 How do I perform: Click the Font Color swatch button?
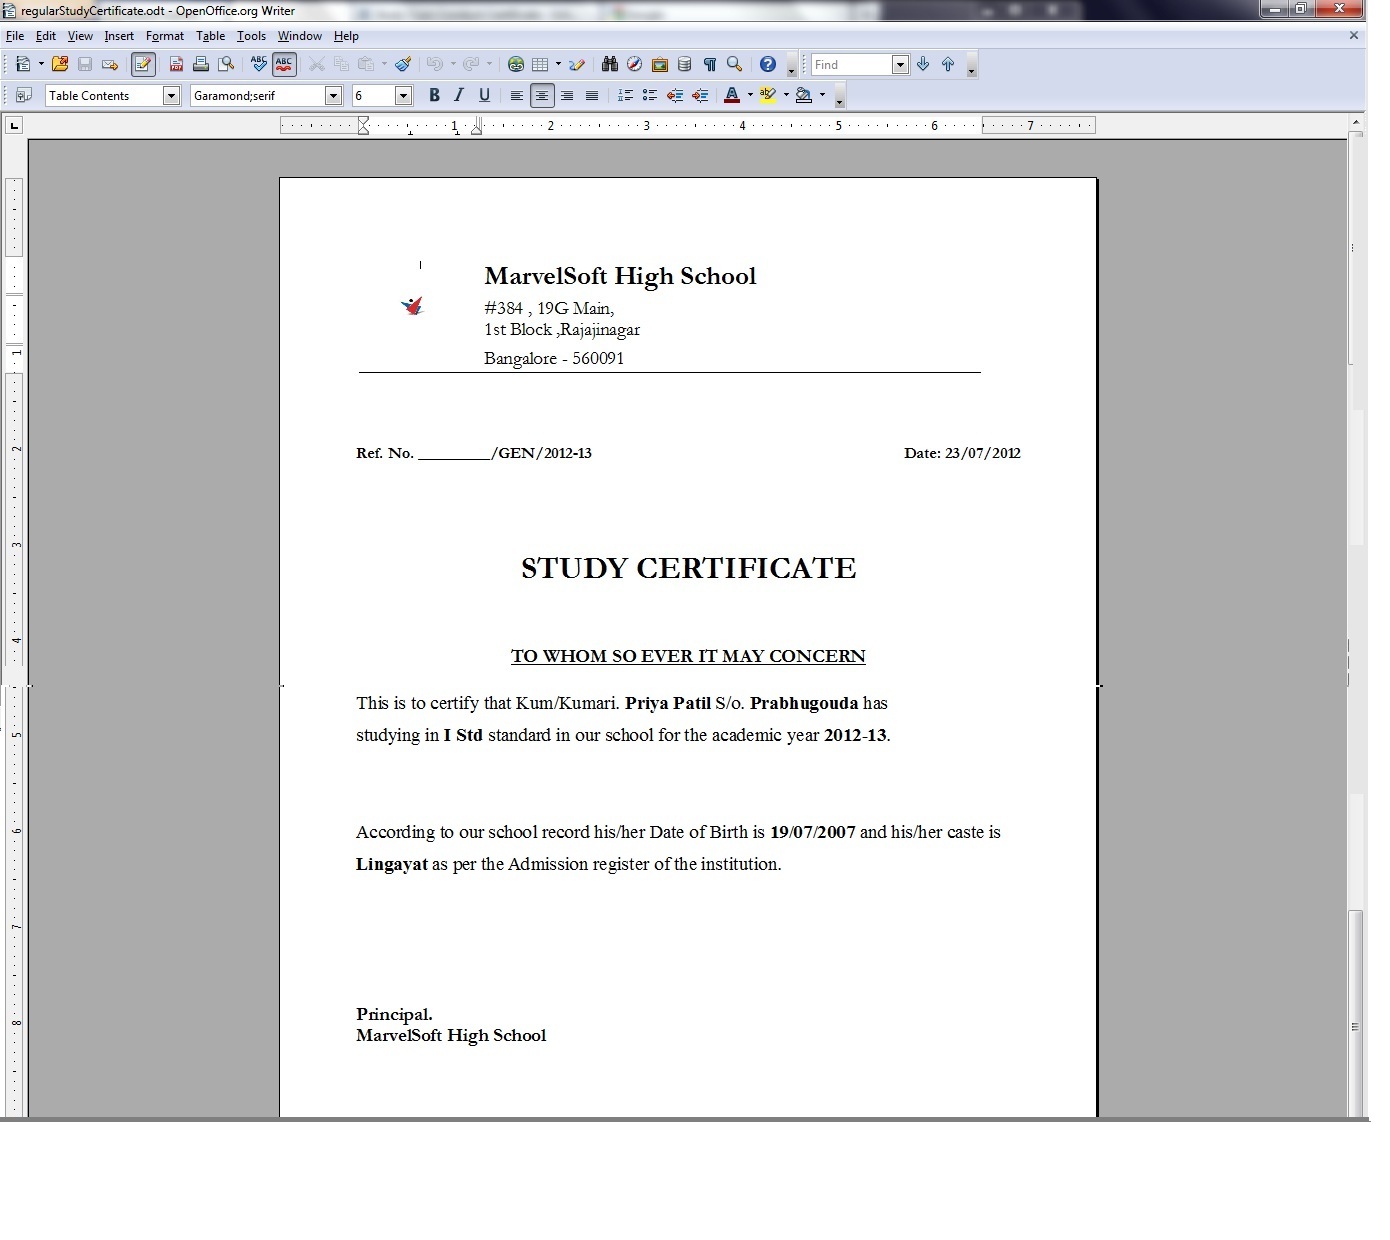[732, 96]
